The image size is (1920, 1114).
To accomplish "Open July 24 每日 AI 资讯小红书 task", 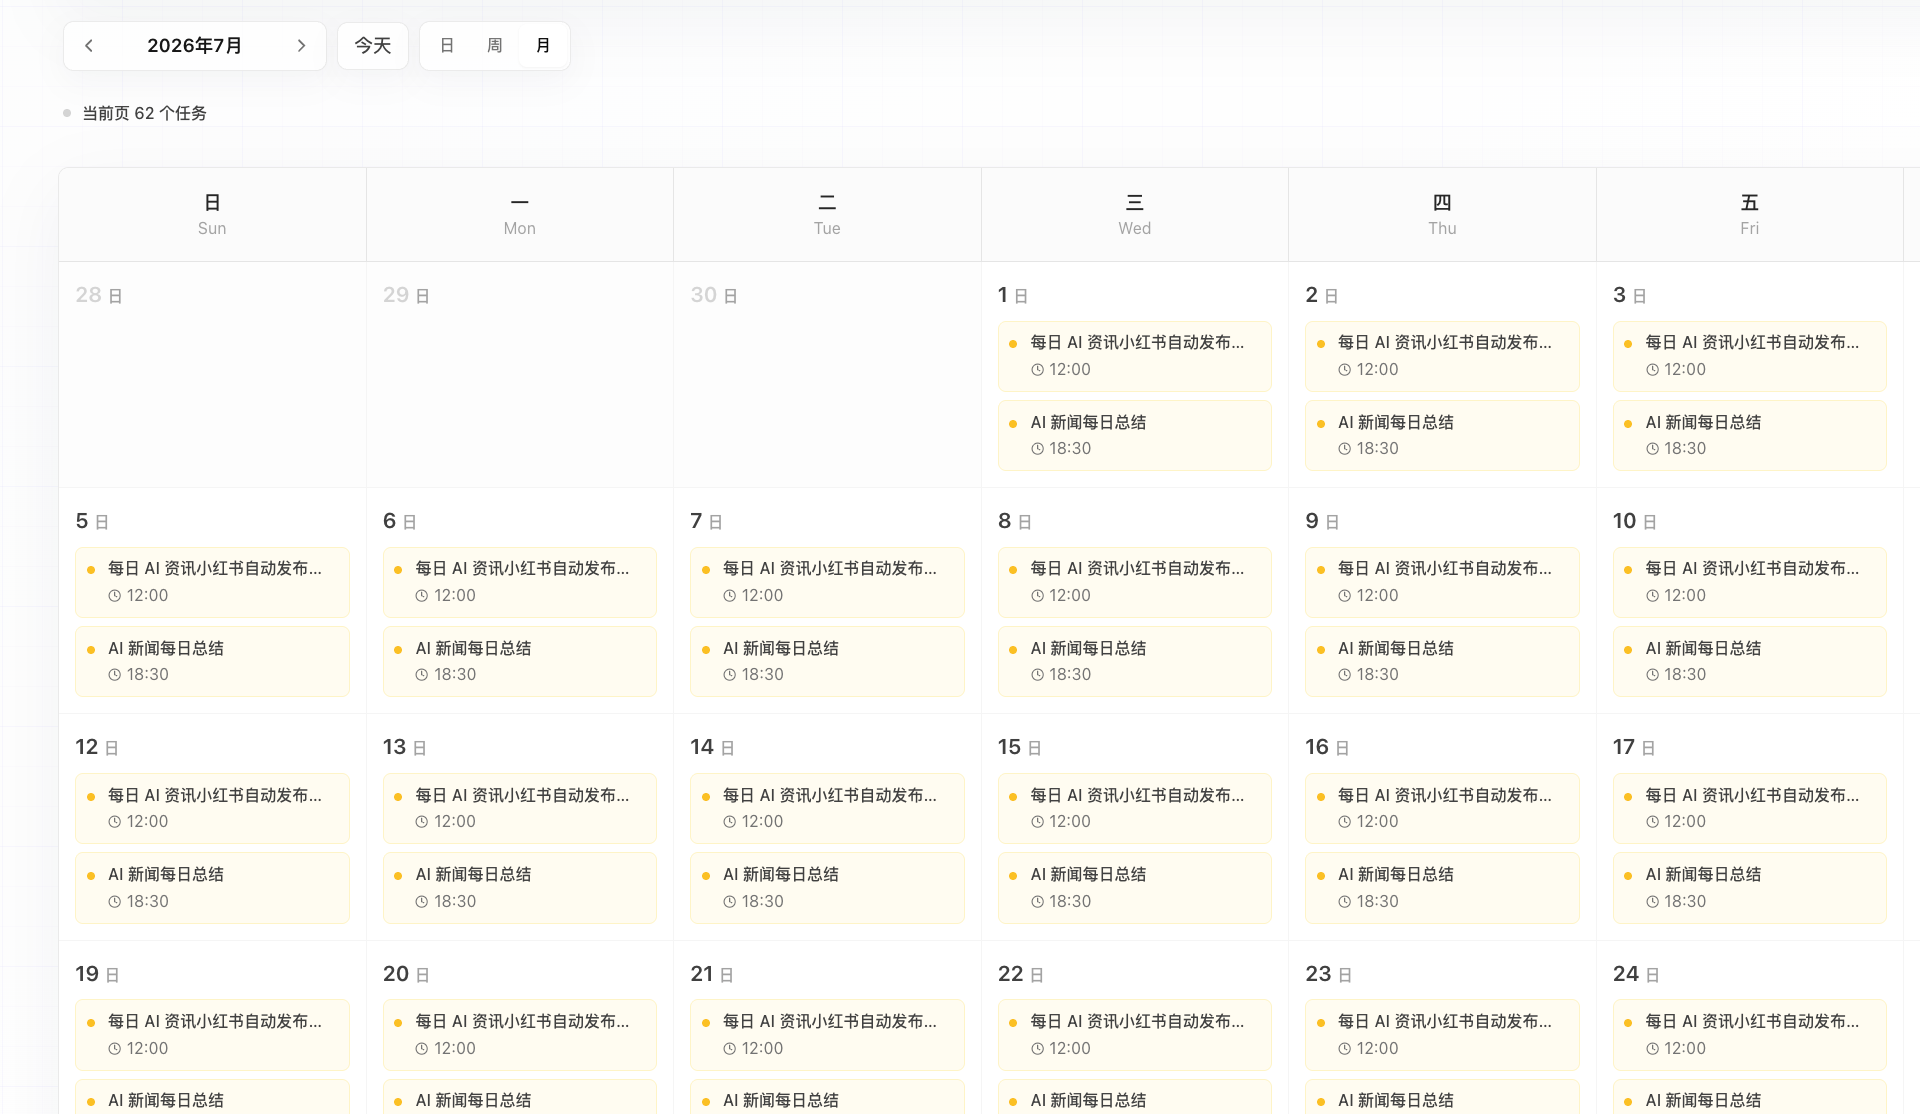I will click(1749, 1035).
